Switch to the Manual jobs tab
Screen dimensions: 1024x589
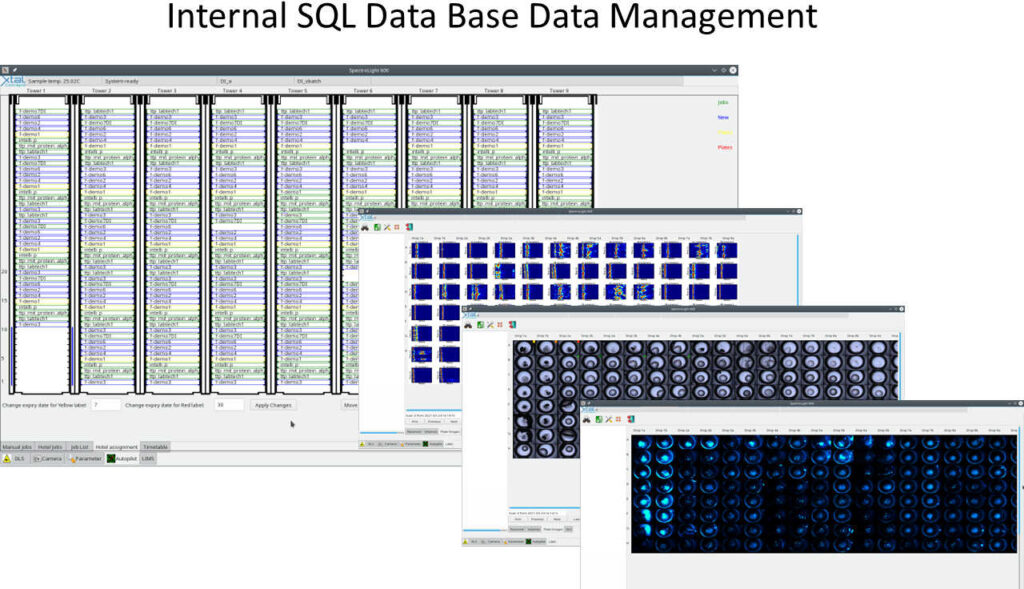[x=17, y=446]
